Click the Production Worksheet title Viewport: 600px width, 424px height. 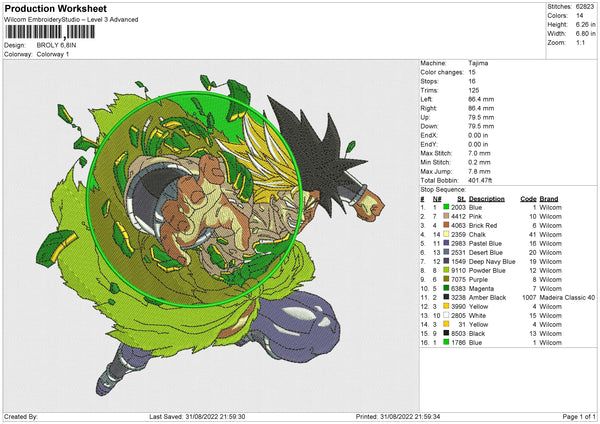point(55,9)
